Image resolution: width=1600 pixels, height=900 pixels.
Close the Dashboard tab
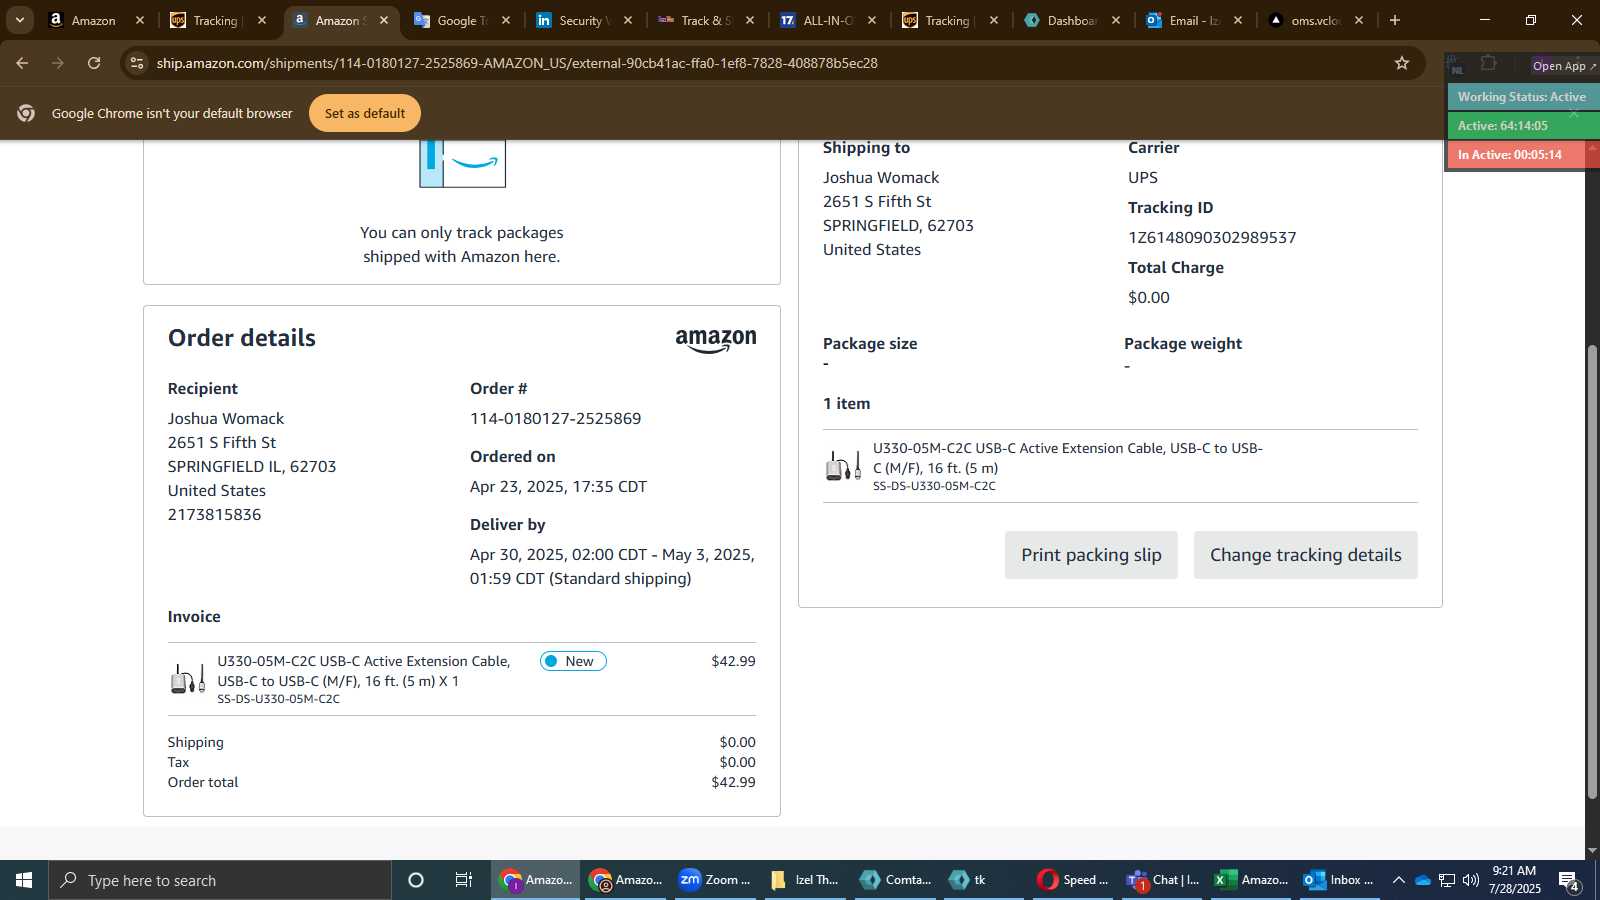click(x=1116, y=20)
